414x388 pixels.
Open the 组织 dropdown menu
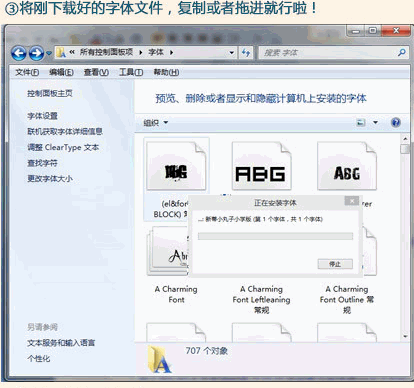[x=156, y=123]
